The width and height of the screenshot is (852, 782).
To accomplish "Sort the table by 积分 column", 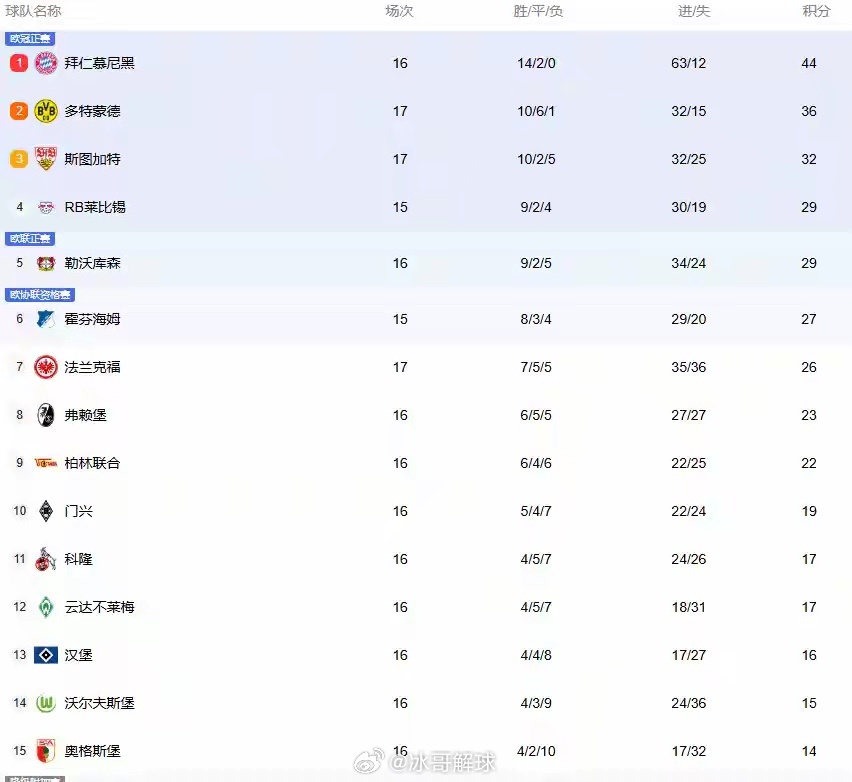I will click(816, 11).
